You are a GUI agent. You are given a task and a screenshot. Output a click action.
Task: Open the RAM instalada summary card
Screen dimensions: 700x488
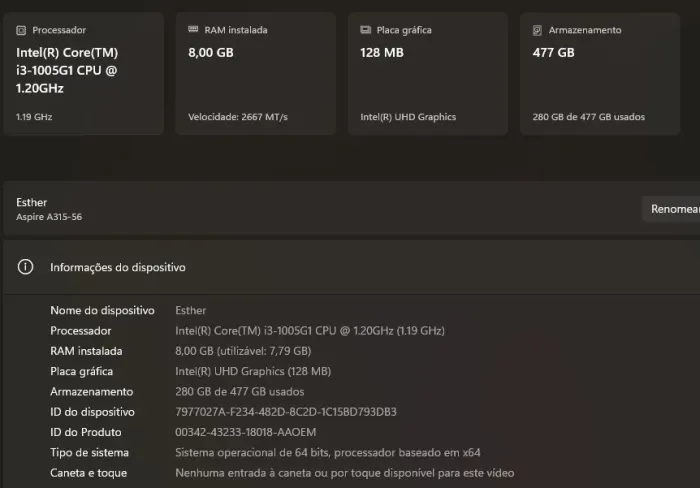click(255, 74)
